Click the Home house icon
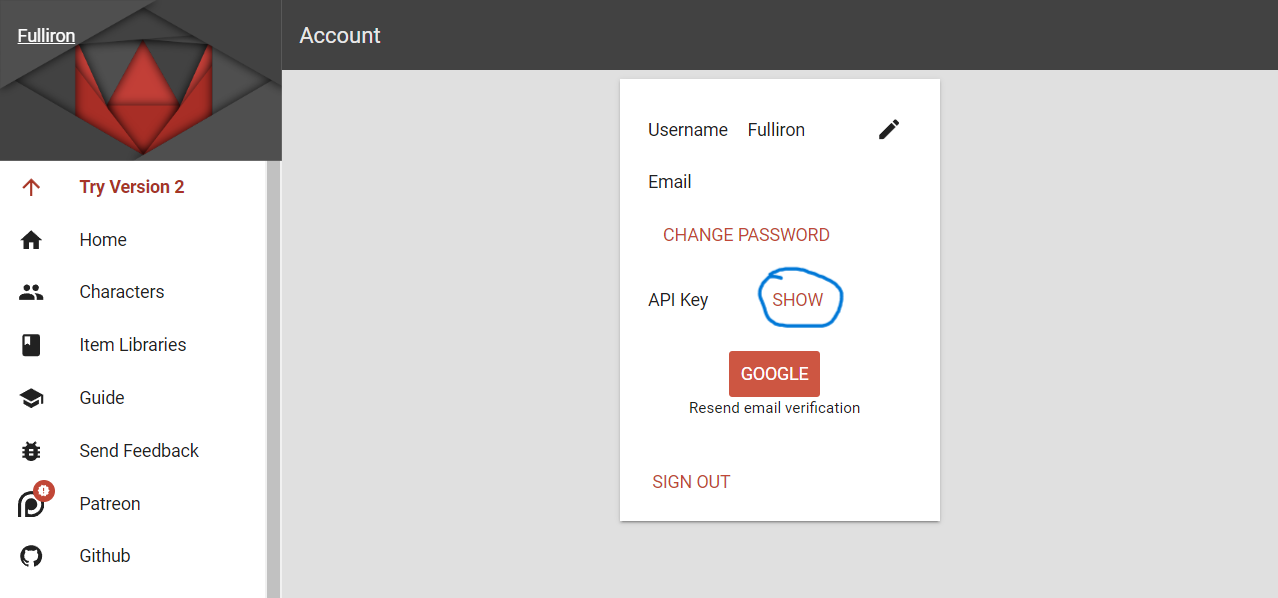Screen dimensions: 1278x598 [31, 240]
